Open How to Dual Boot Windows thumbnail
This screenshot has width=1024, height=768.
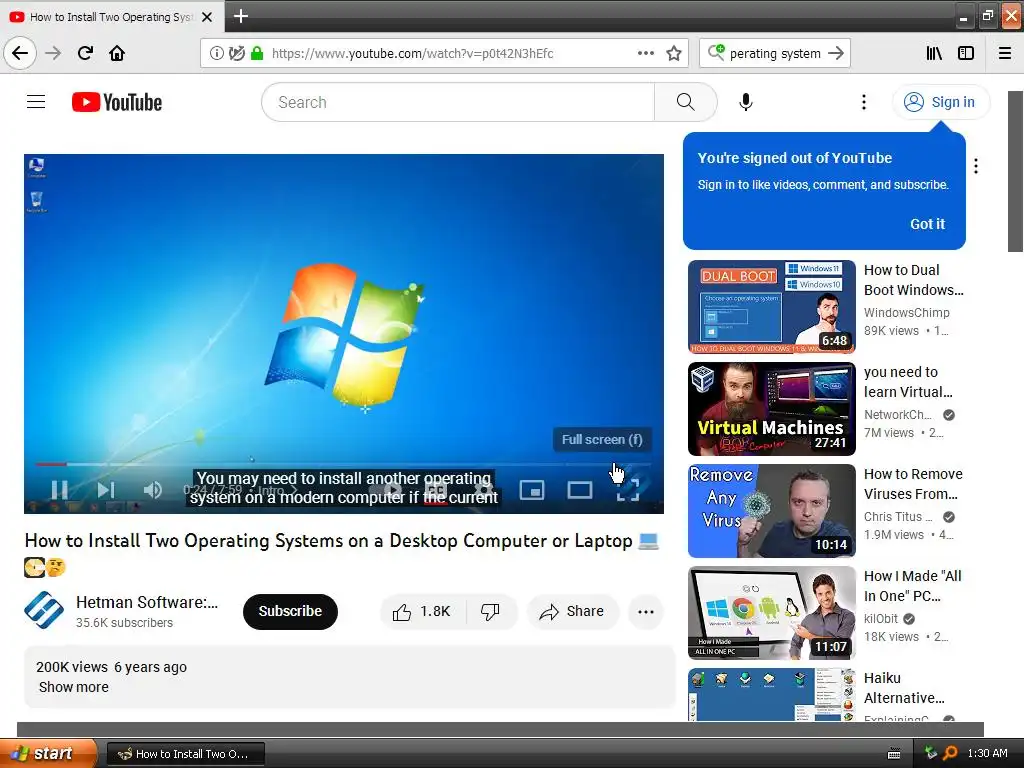point(771,307)
